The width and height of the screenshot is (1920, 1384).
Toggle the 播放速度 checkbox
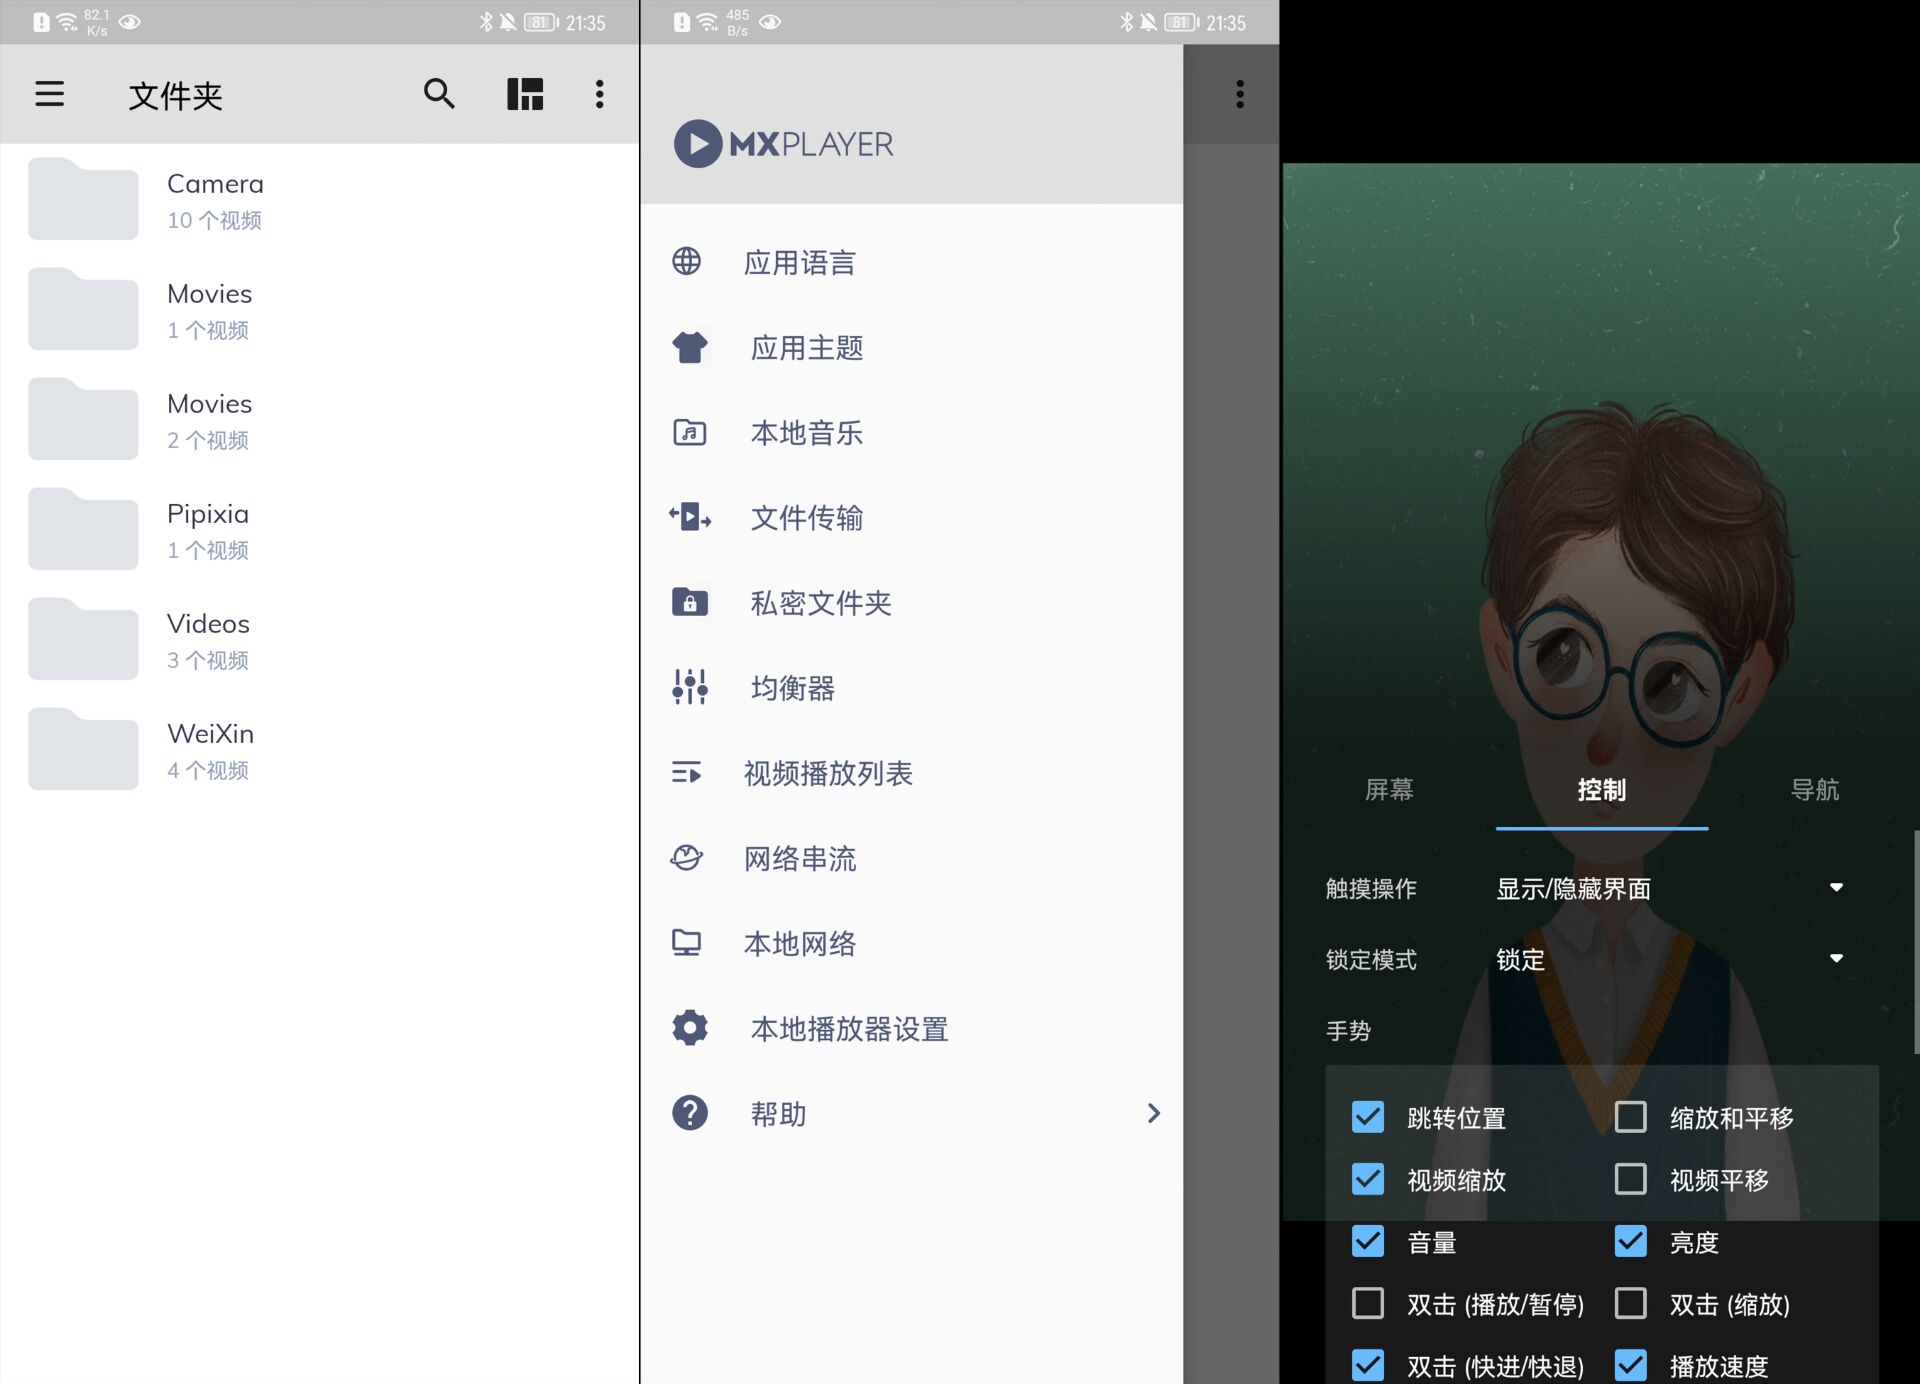tap(1631, 1365)
